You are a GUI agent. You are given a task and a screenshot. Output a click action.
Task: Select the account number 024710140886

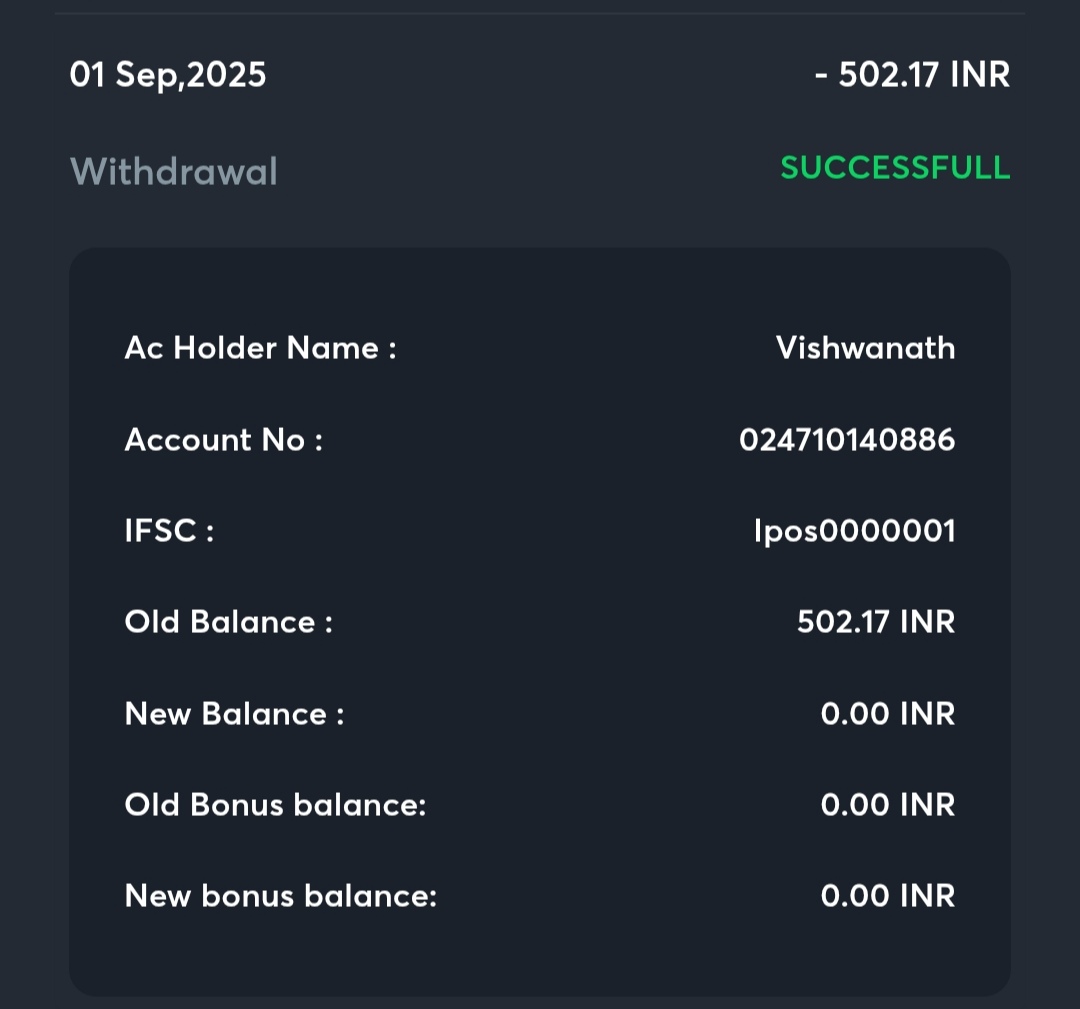tap(847, 440)
